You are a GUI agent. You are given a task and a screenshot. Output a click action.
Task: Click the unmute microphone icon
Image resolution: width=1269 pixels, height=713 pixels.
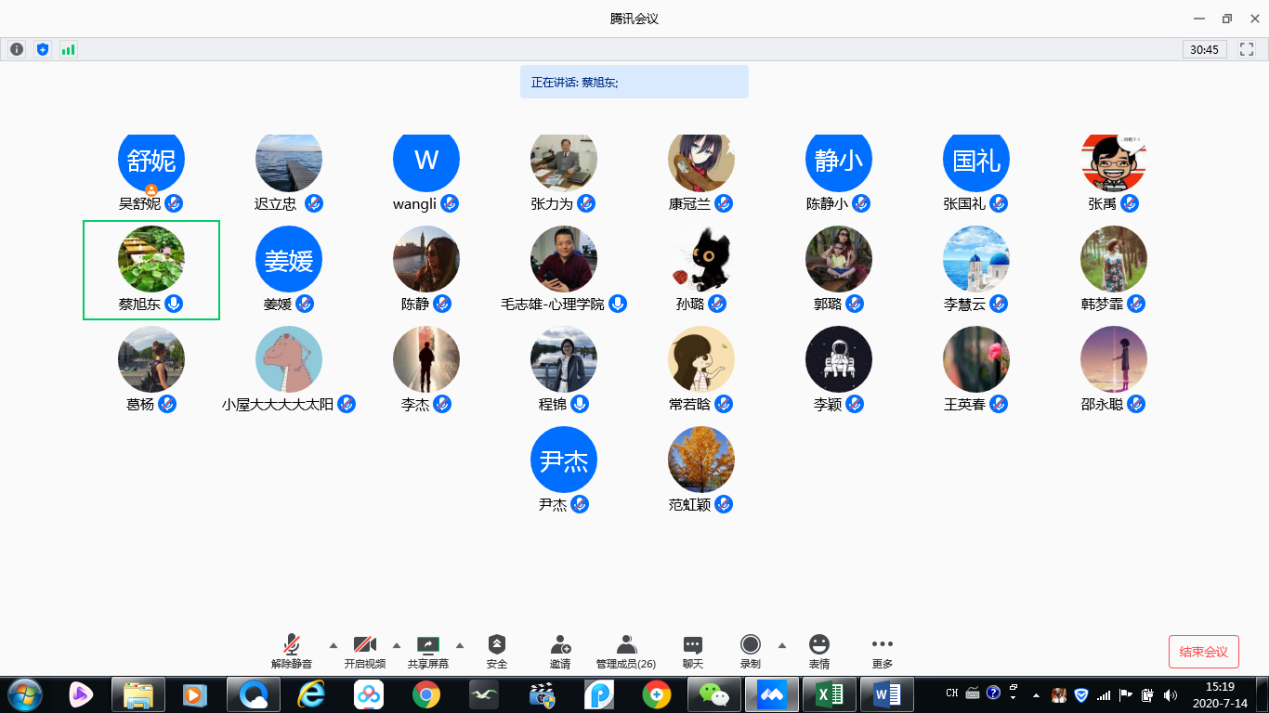point(291,644)
